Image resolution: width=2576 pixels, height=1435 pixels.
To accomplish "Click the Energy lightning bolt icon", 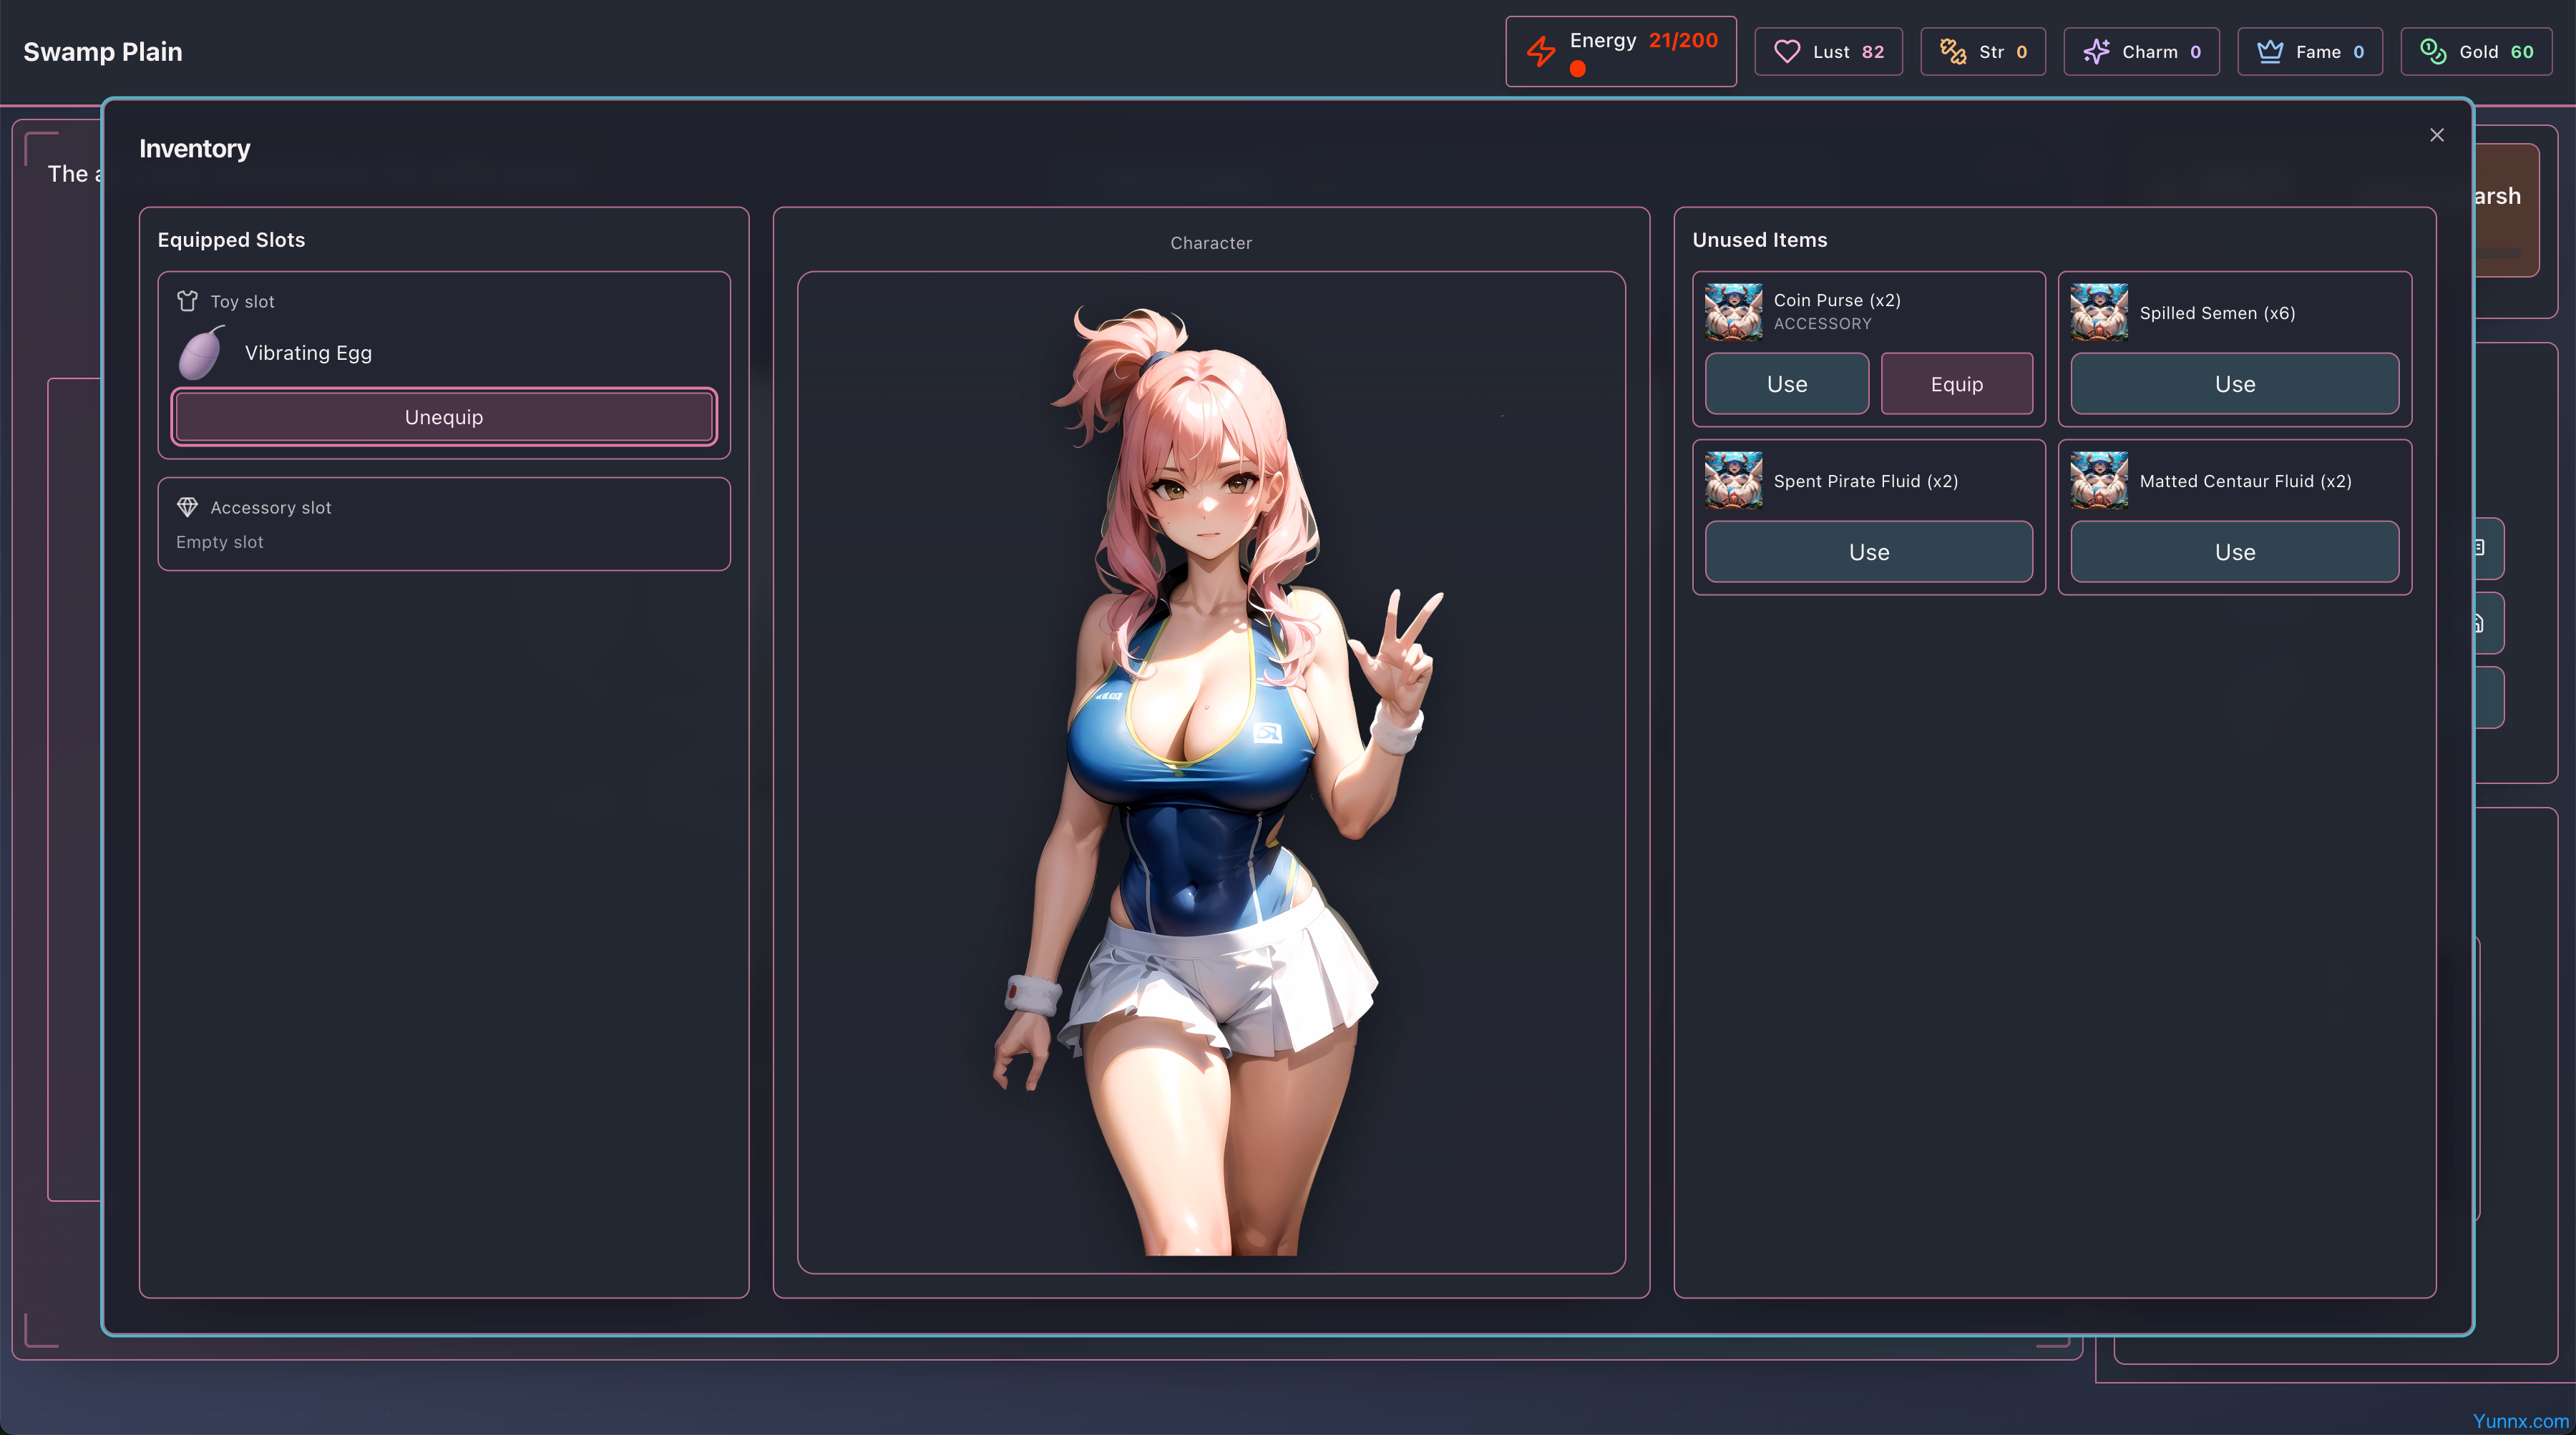I will 1541,51.
